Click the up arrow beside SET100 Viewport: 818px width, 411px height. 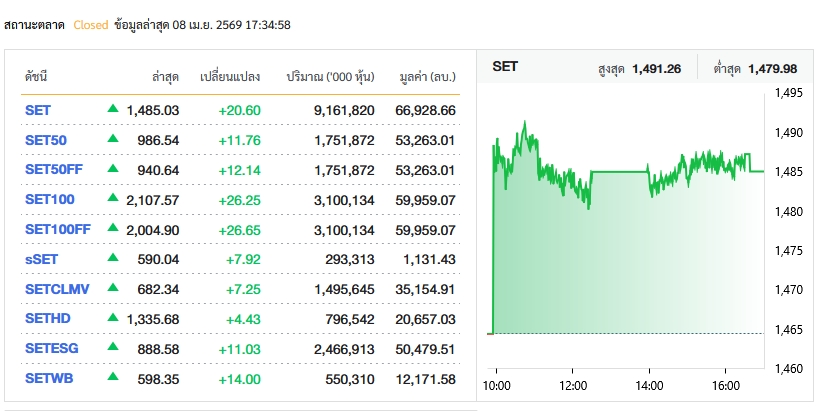click(113, 199)
